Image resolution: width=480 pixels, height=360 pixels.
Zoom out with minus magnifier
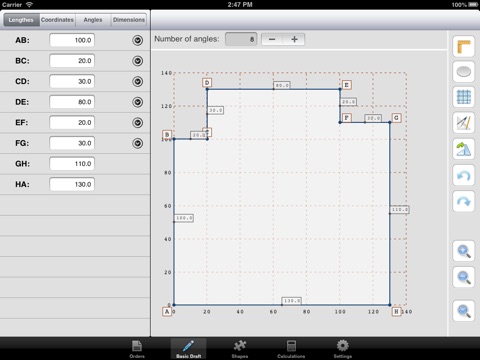point(463,277)
